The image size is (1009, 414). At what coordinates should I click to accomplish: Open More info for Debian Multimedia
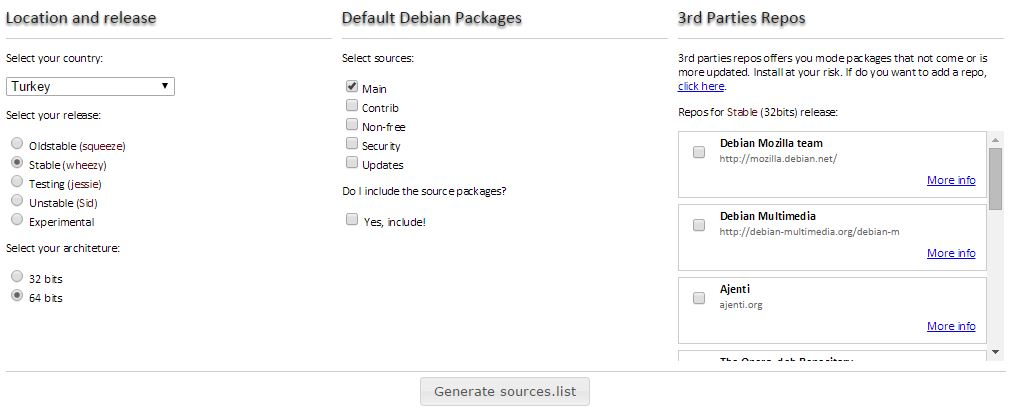(951, 253)
